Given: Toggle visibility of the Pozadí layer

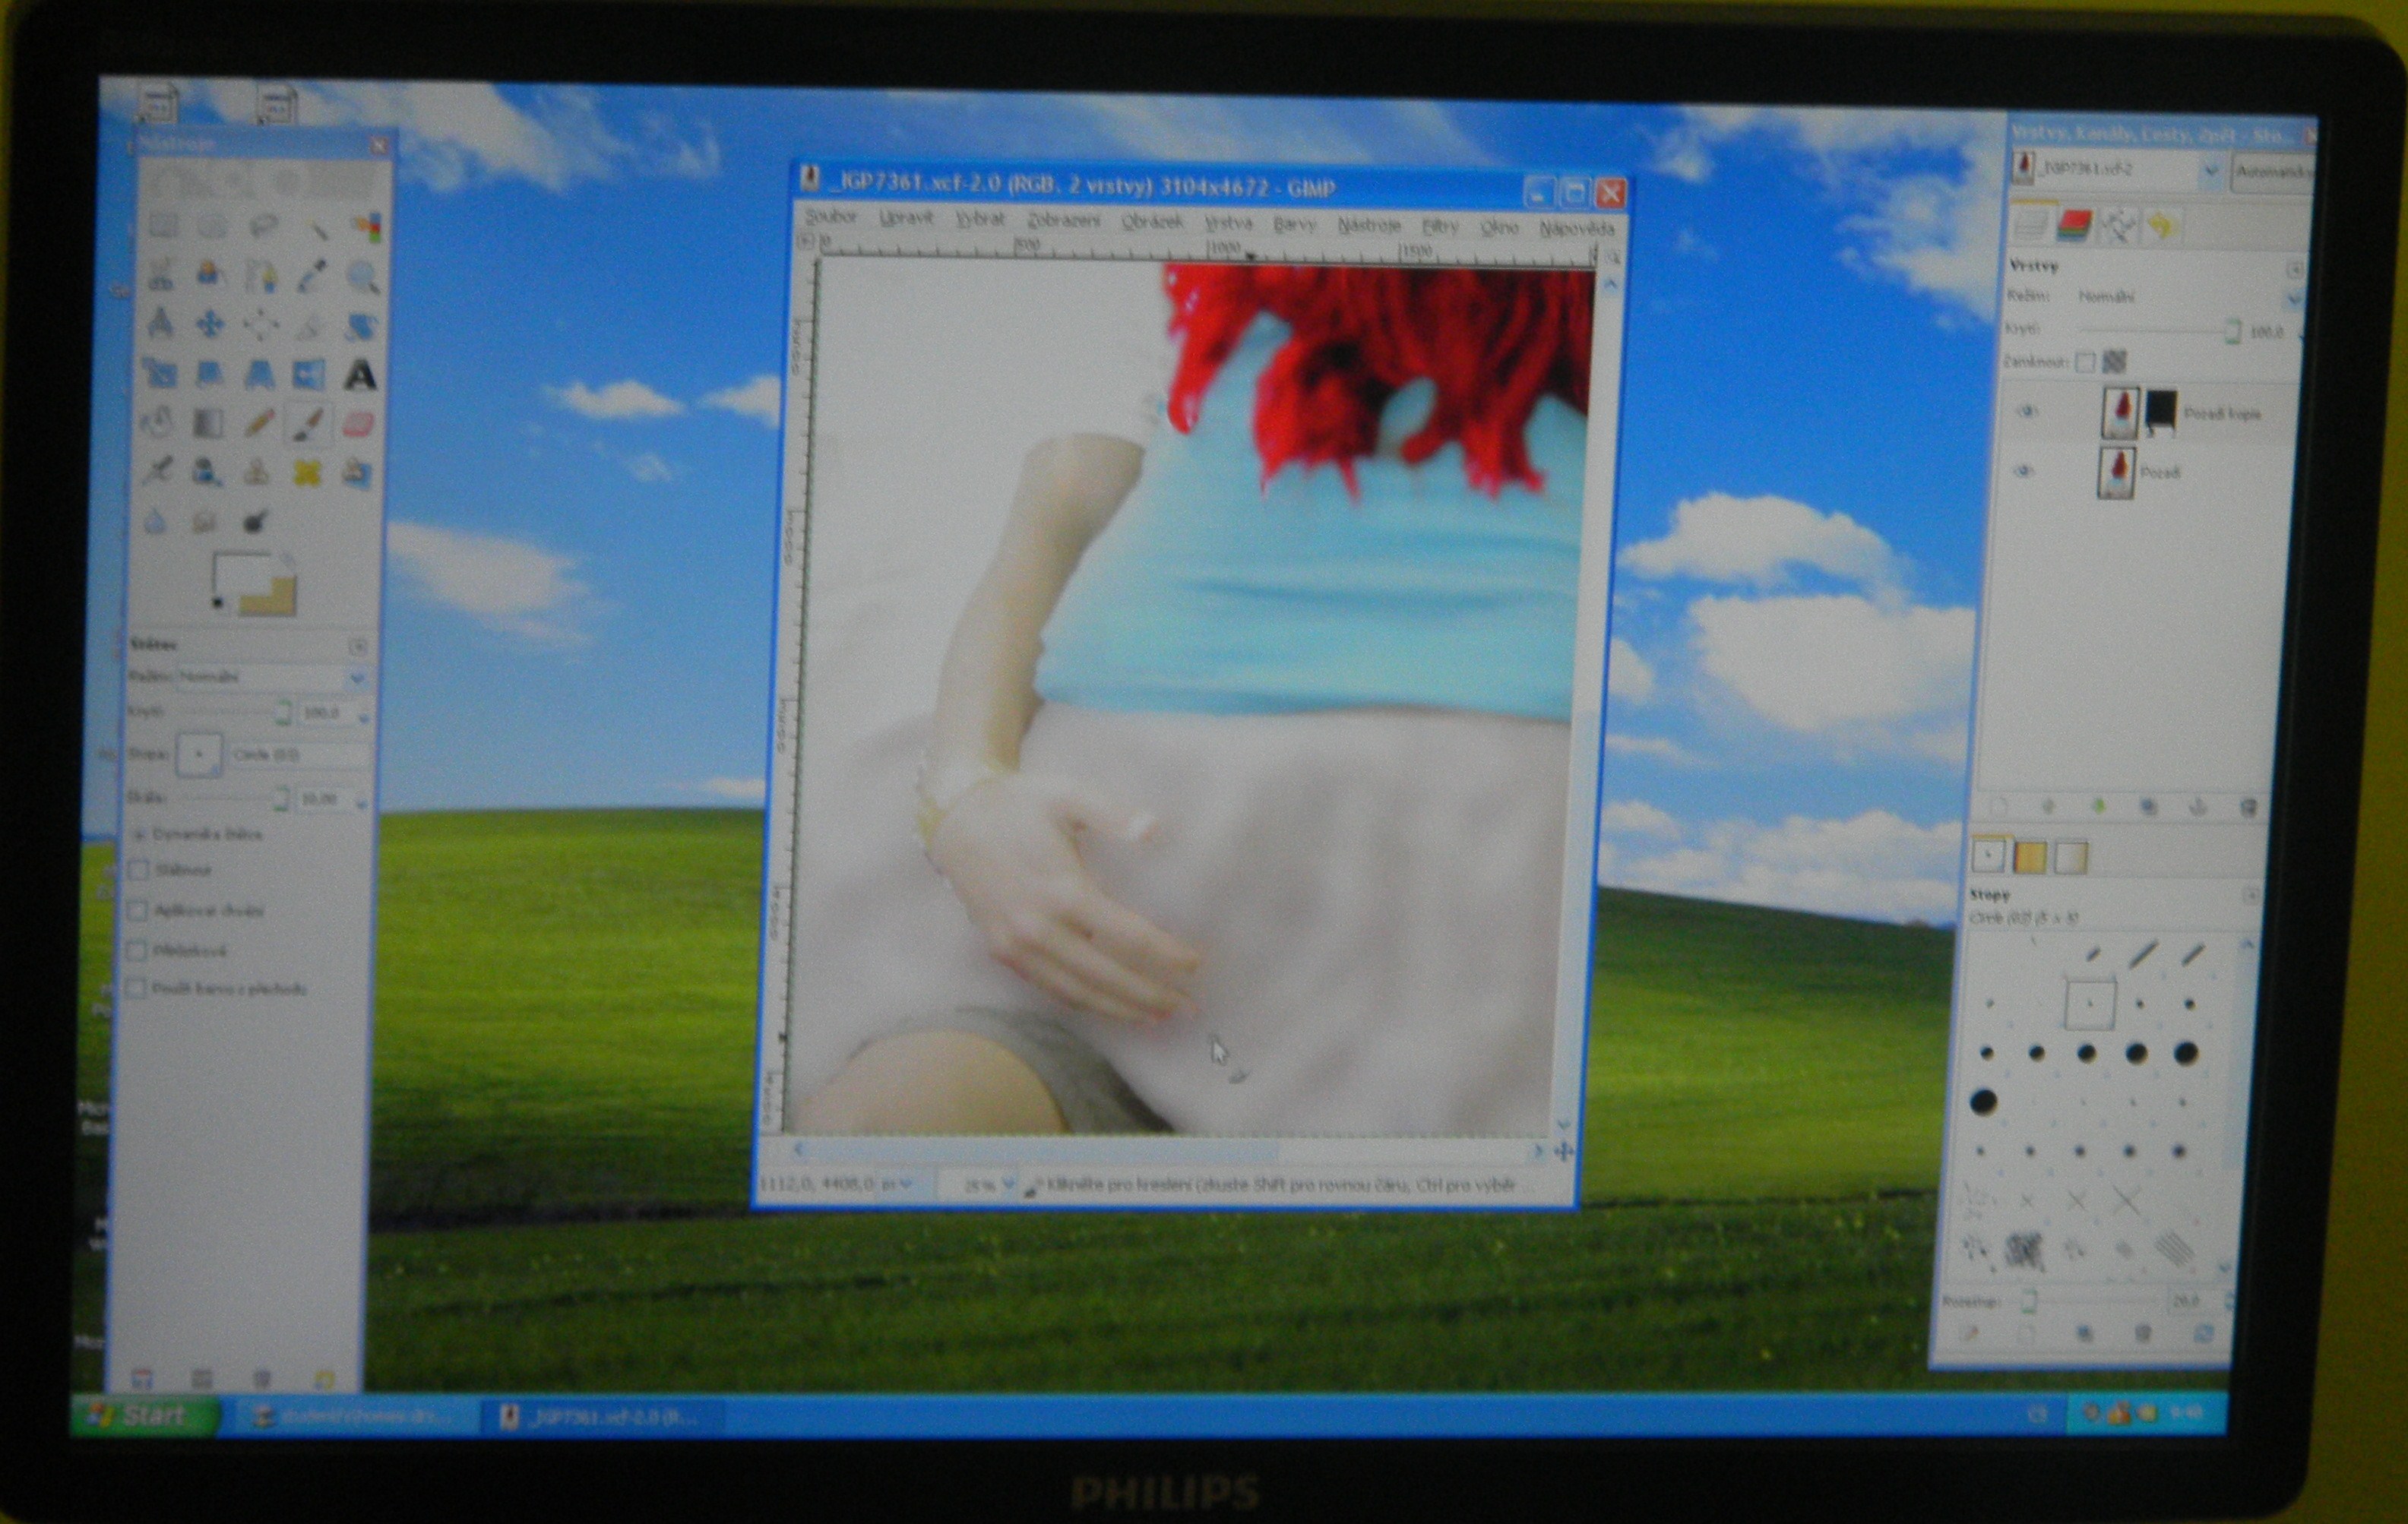Looking at the screenshot, I should point(2024,471).
